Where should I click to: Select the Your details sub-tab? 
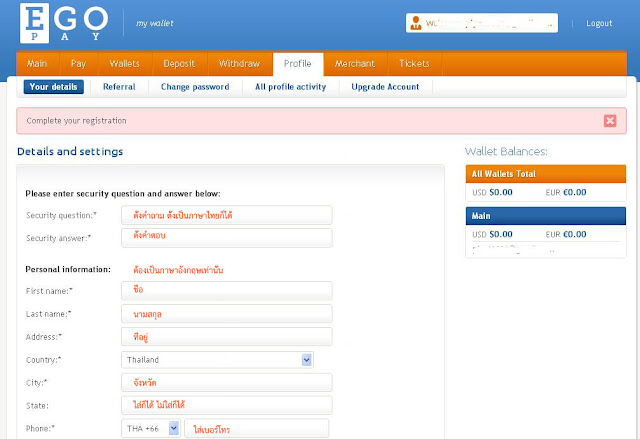coord(53,87)
